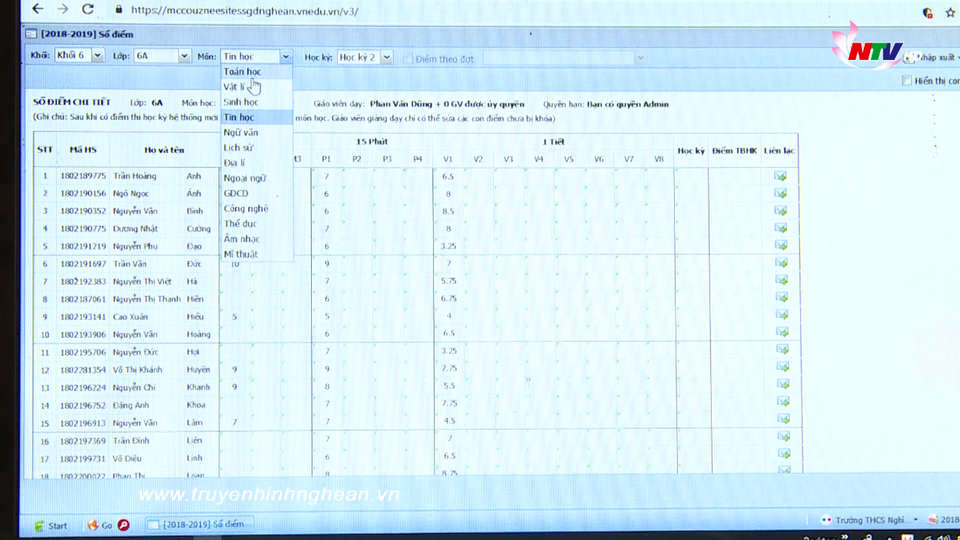Click contact icon for Trần Hoàng Anh

(x=780, y=177)
